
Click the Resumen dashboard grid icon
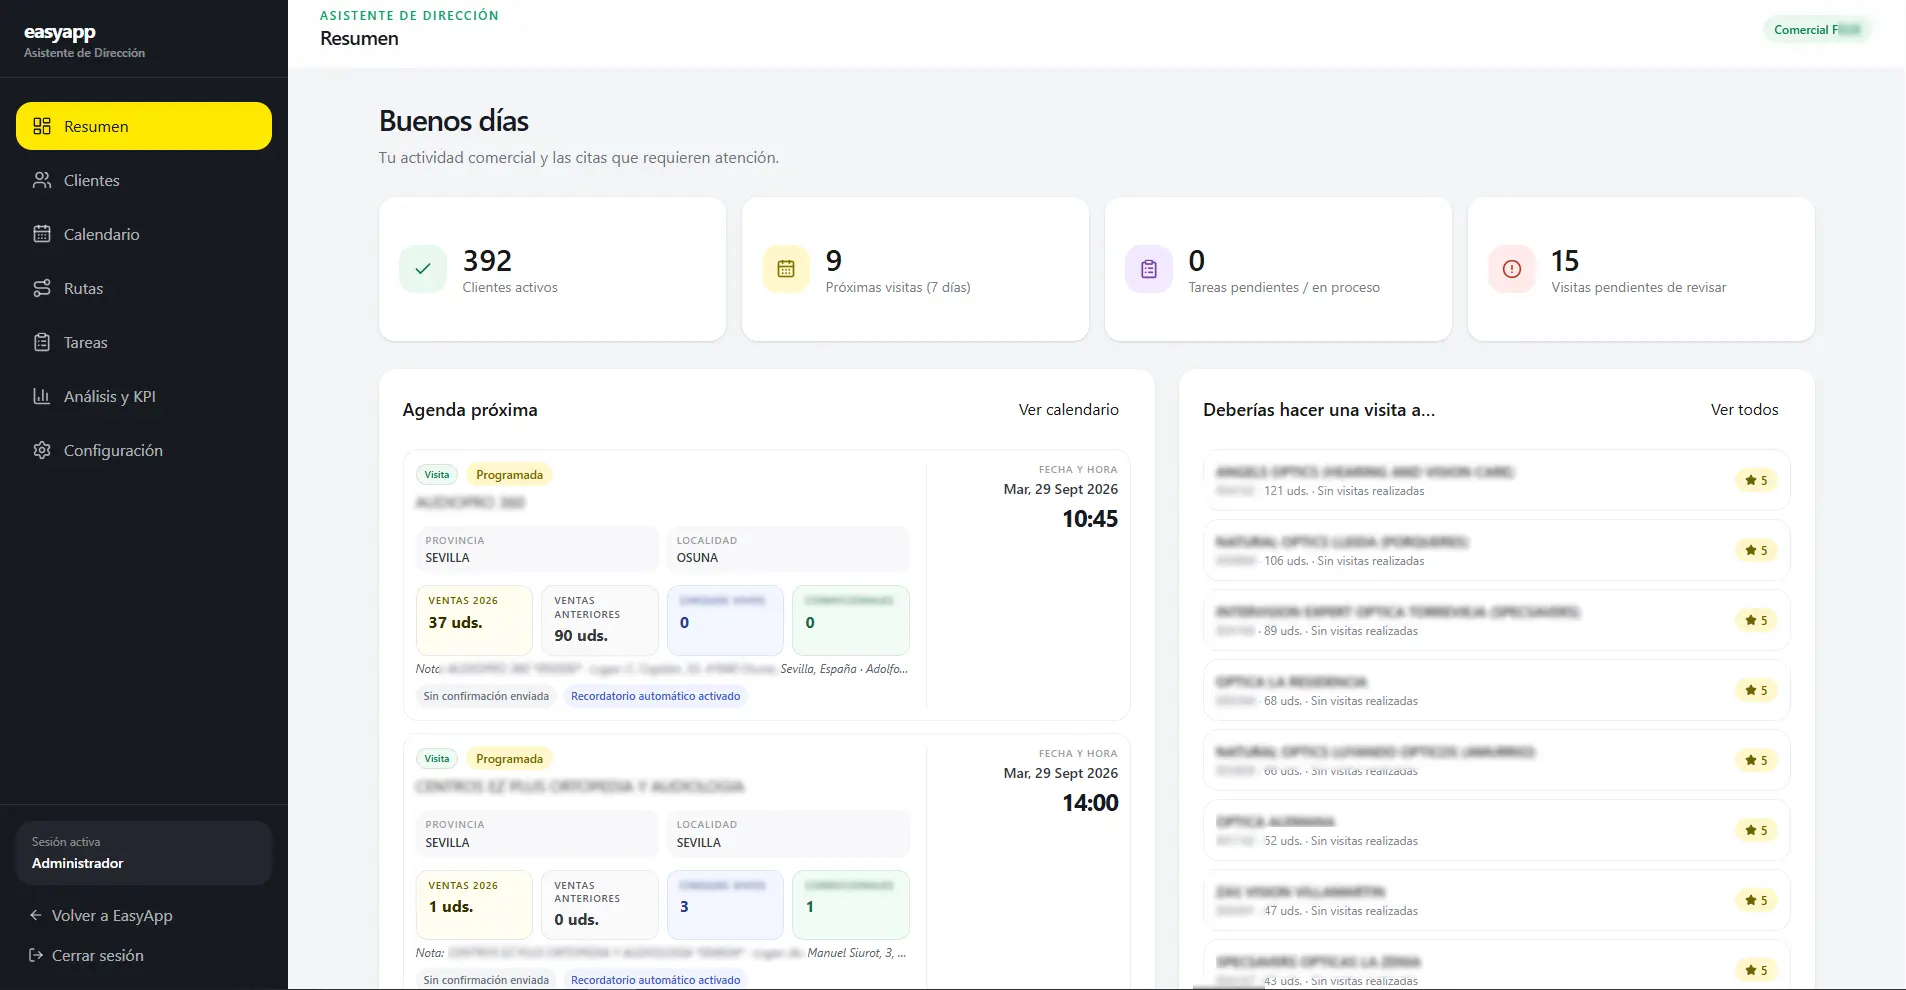click(42, 126)
